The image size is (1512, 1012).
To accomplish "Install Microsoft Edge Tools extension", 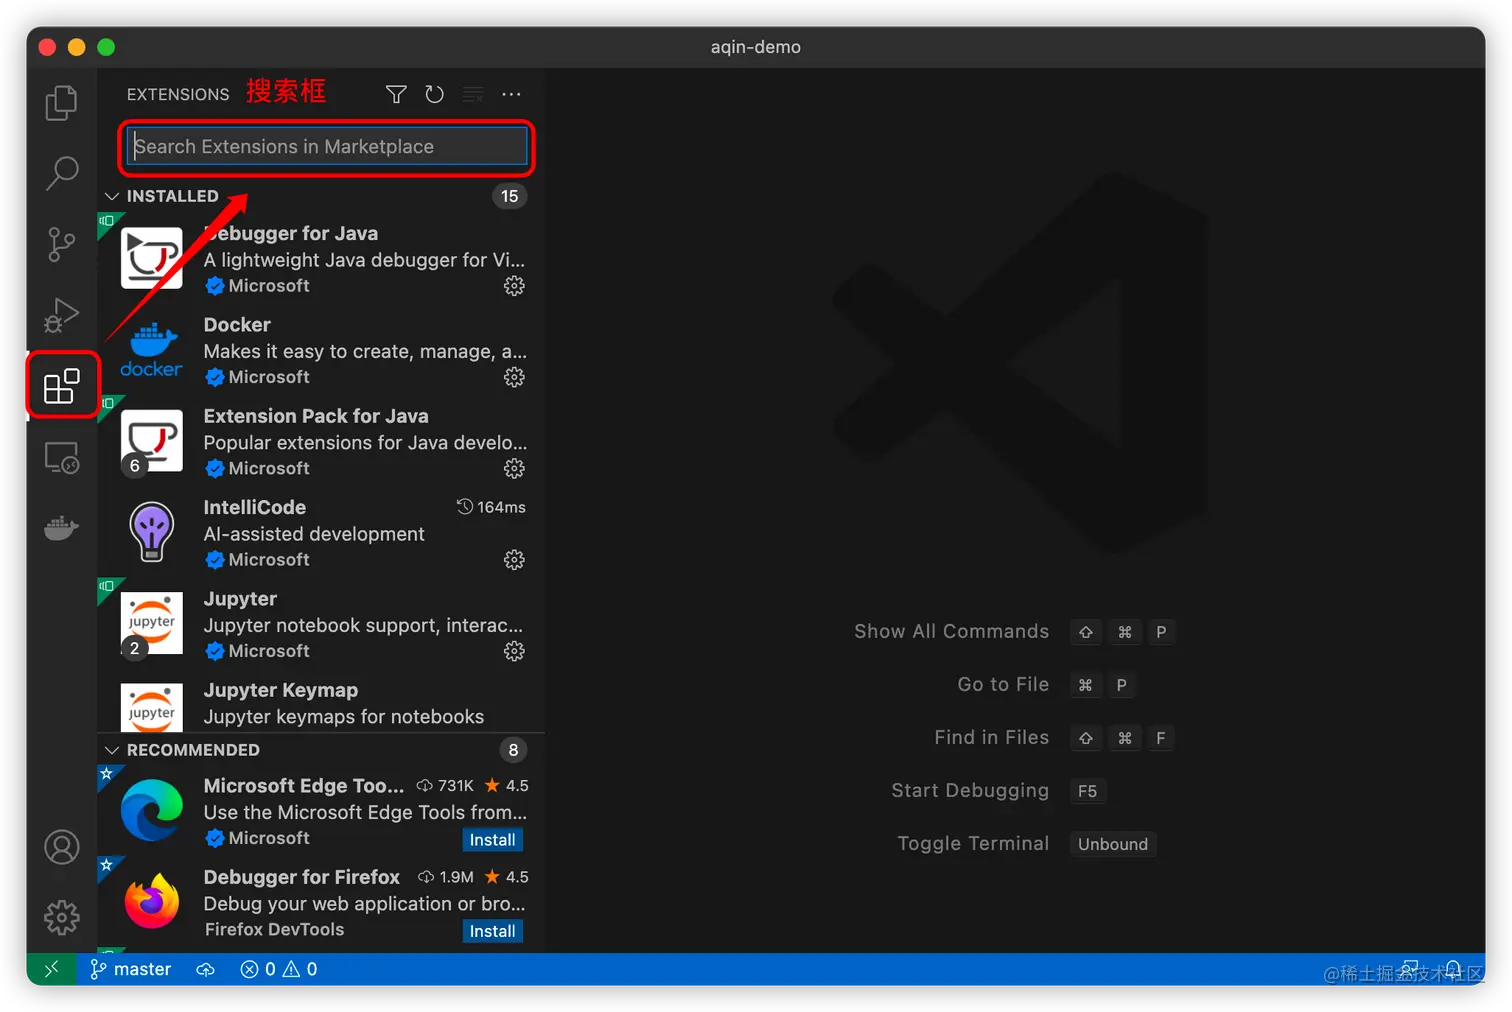I will [x=492, y=840].
